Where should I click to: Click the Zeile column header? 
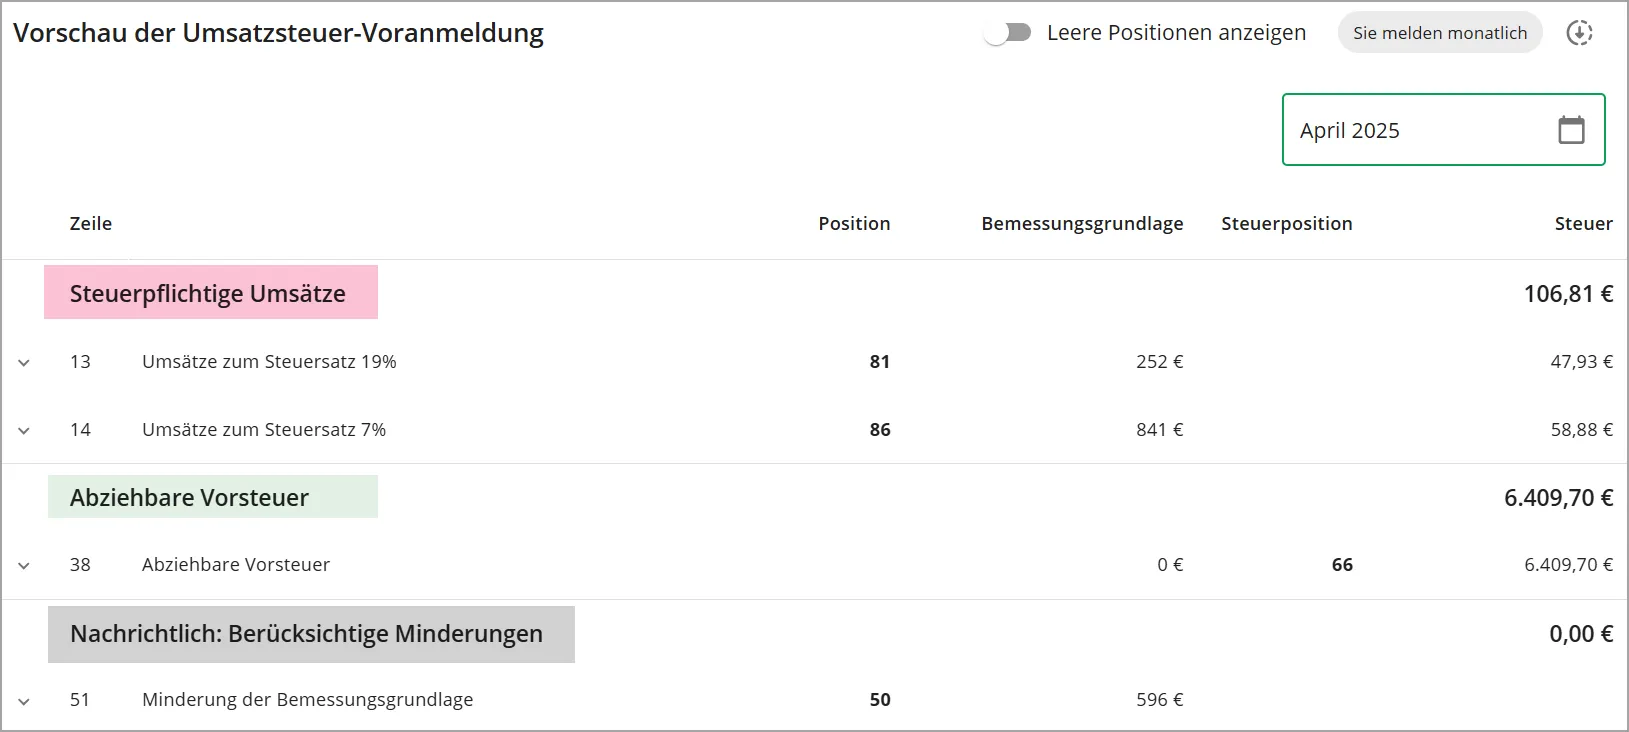click(x=91, y=223)
